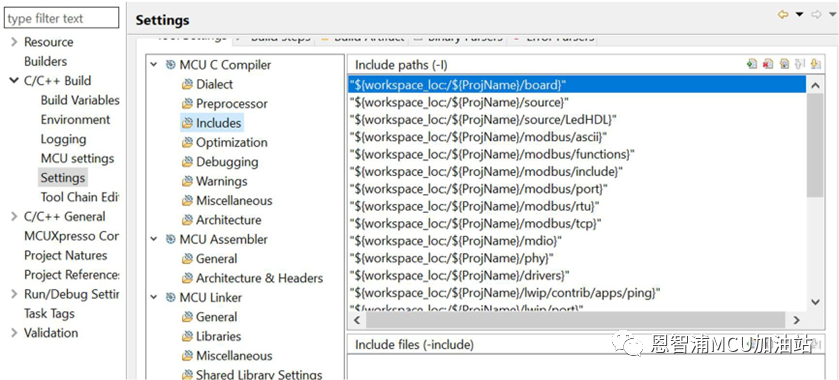Click the Libraries option icon
The width and height of the screenshot is (839, 380).
pos(187,337)
